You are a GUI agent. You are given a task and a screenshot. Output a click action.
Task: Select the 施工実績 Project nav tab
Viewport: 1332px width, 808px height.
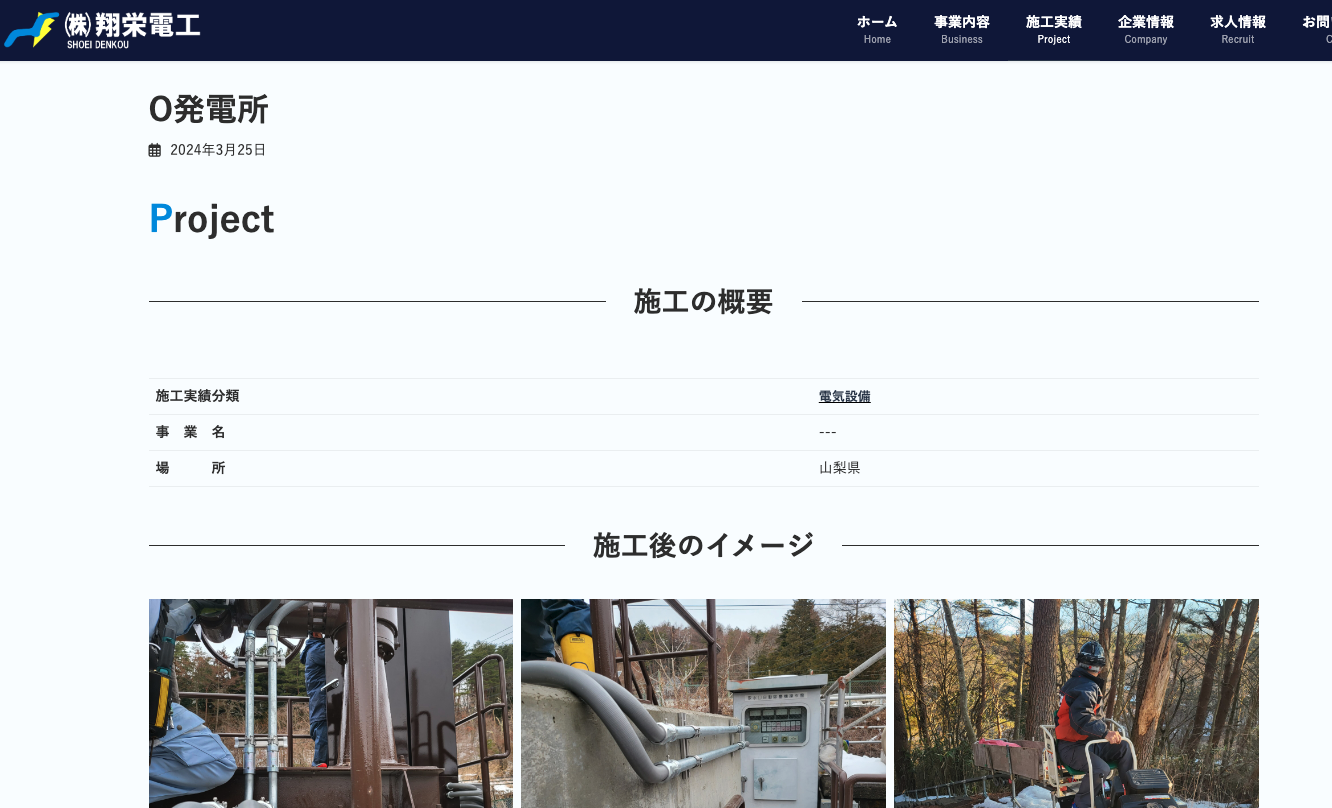point(1053,29)
